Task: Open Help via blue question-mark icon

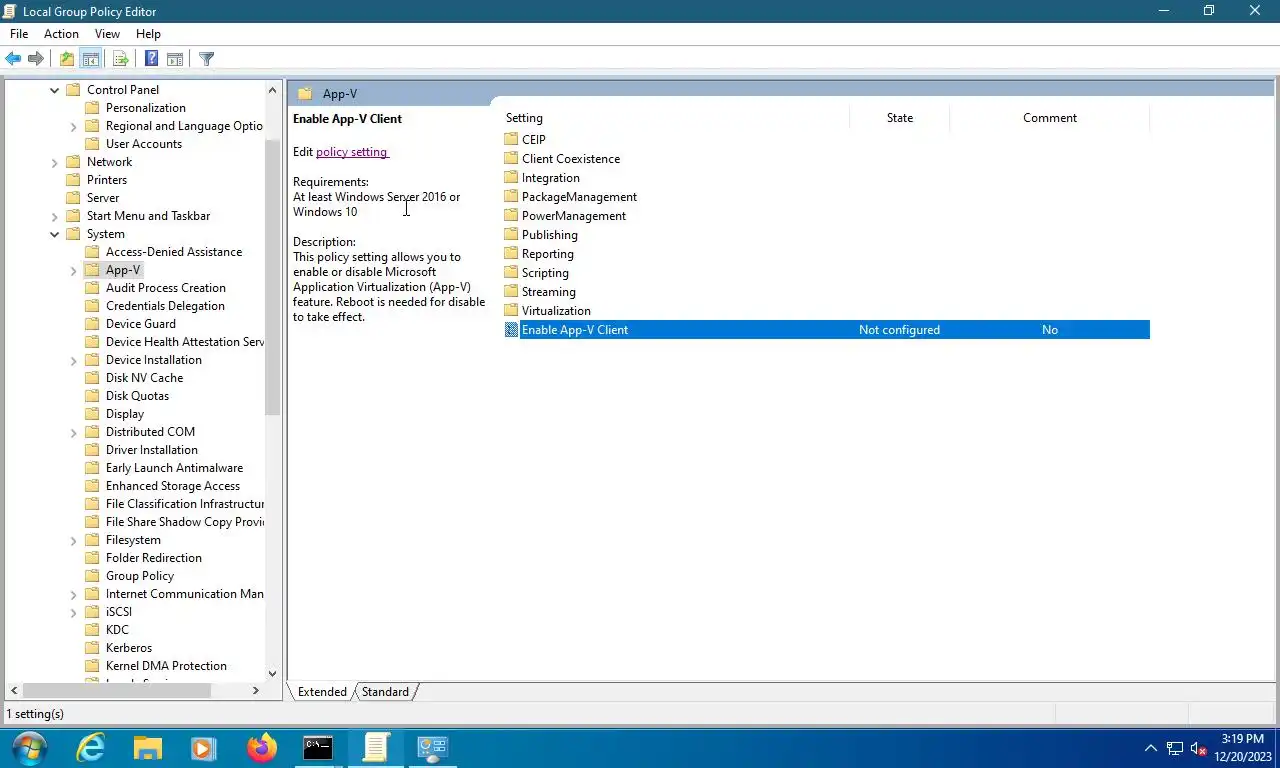Action: click(x=151, y=59)
